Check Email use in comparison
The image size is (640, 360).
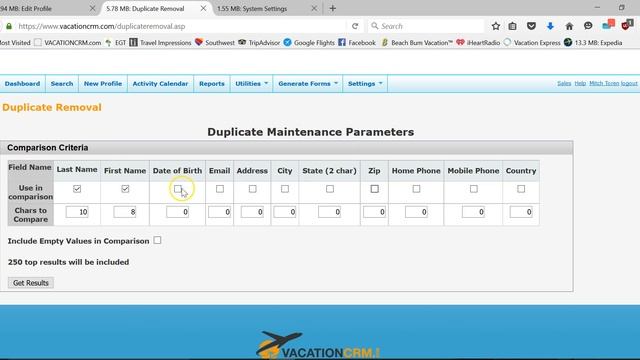click(220, 189)
